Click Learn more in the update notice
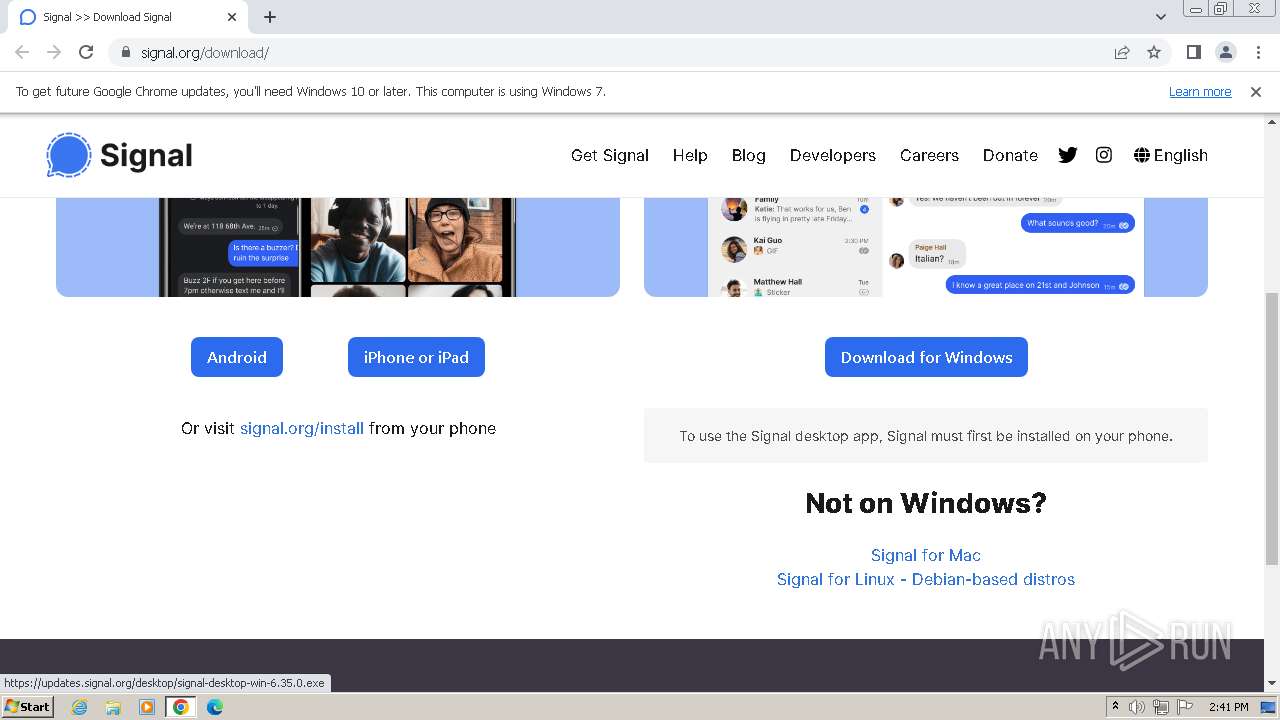Screen dimensions: 1280x720 pos(1200,91)
